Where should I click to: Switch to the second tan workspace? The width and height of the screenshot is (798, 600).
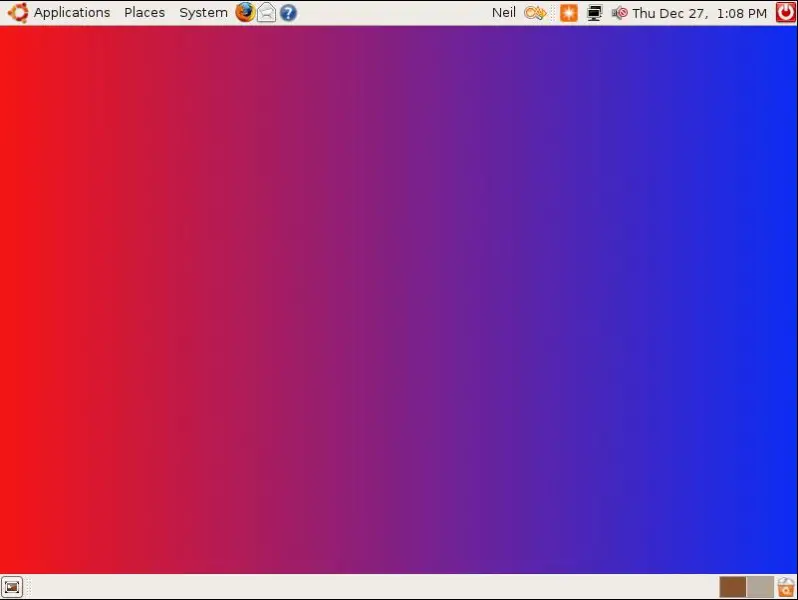tap(759, 587)
